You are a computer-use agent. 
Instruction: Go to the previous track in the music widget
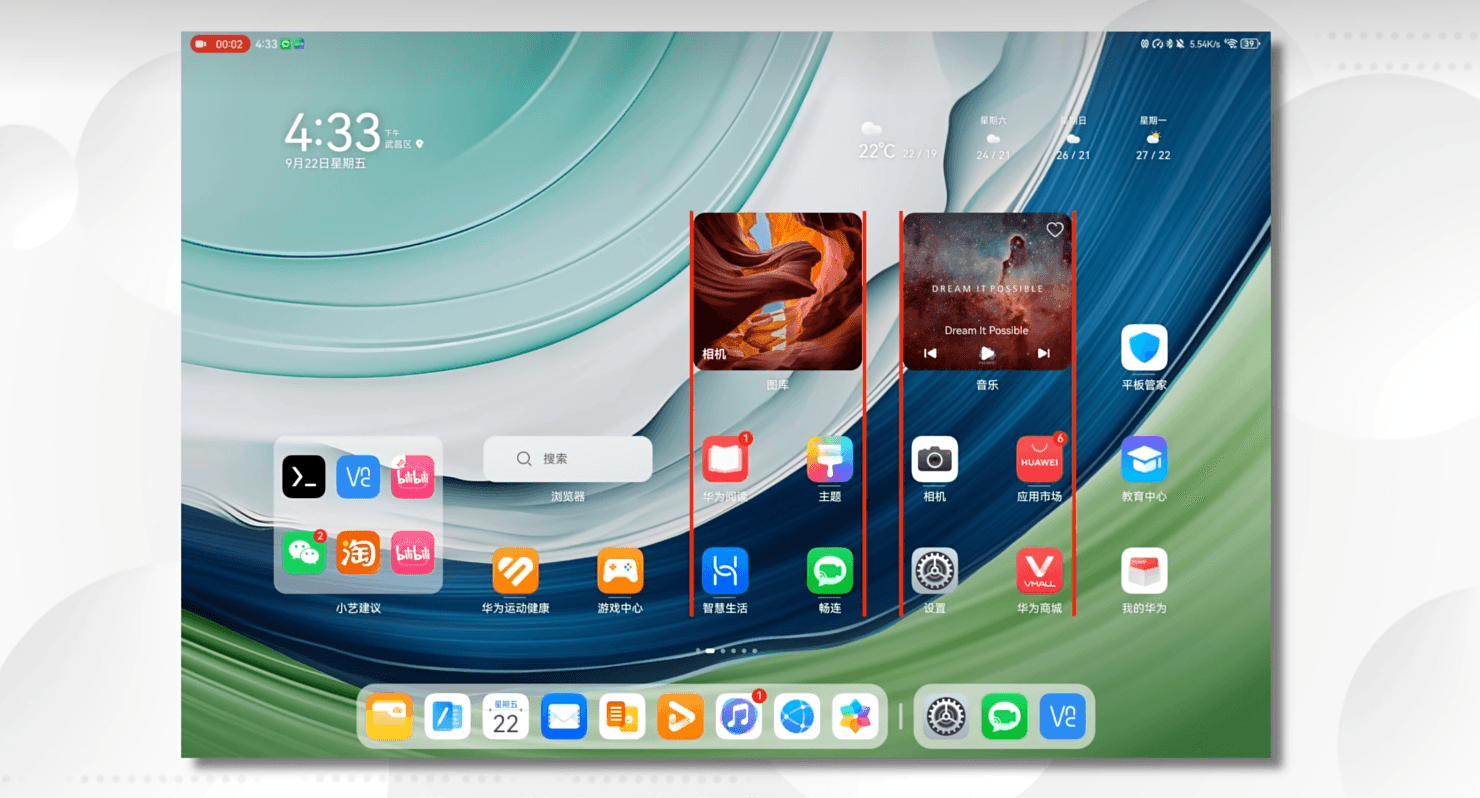[x=930, y=353]
